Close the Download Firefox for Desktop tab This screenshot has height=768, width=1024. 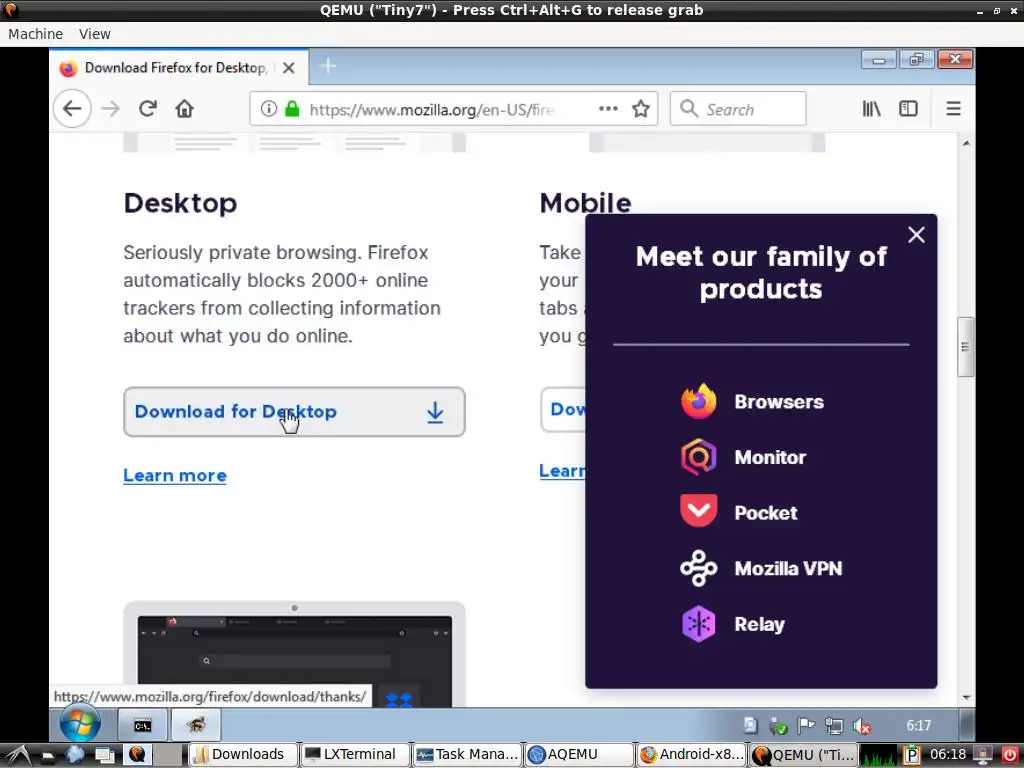[x=289, y=67]
